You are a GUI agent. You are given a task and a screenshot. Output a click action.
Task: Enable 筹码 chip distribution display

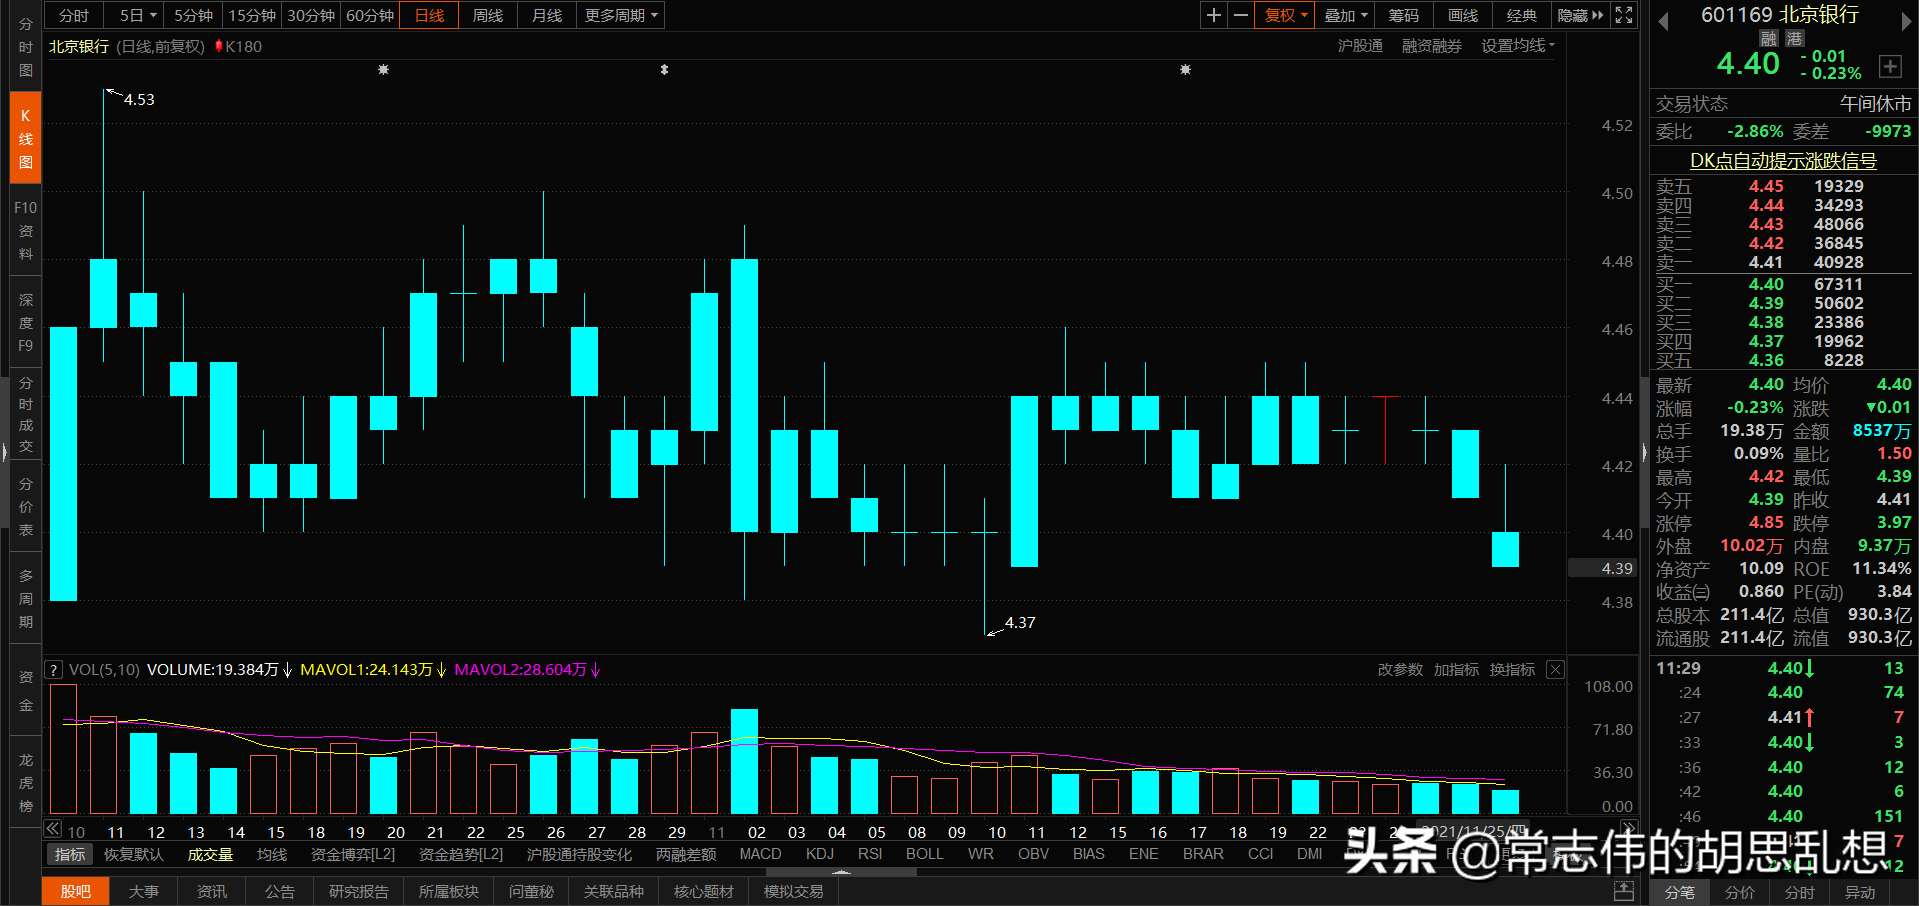pyautogui.click(x=1403, y=15)
